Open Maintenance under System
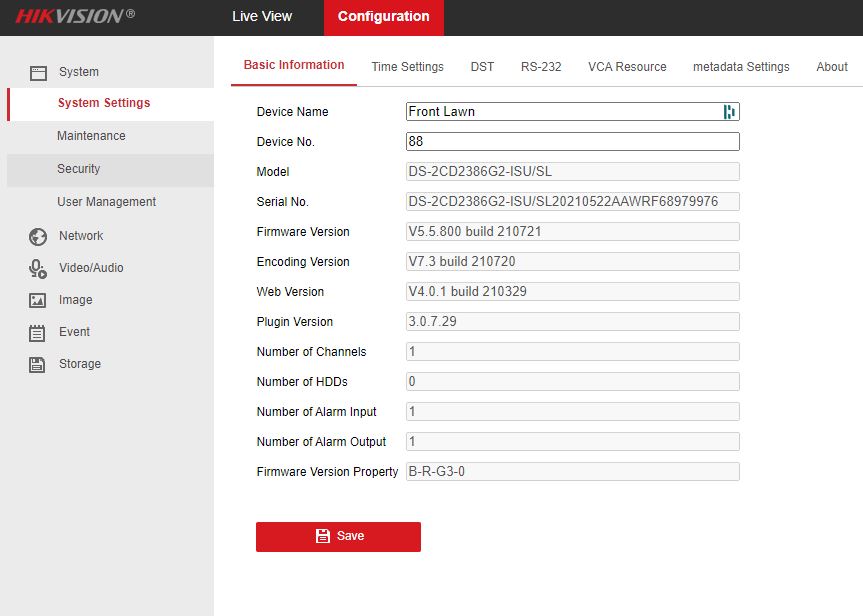863x616 pixels. click(x=91, y=136)
